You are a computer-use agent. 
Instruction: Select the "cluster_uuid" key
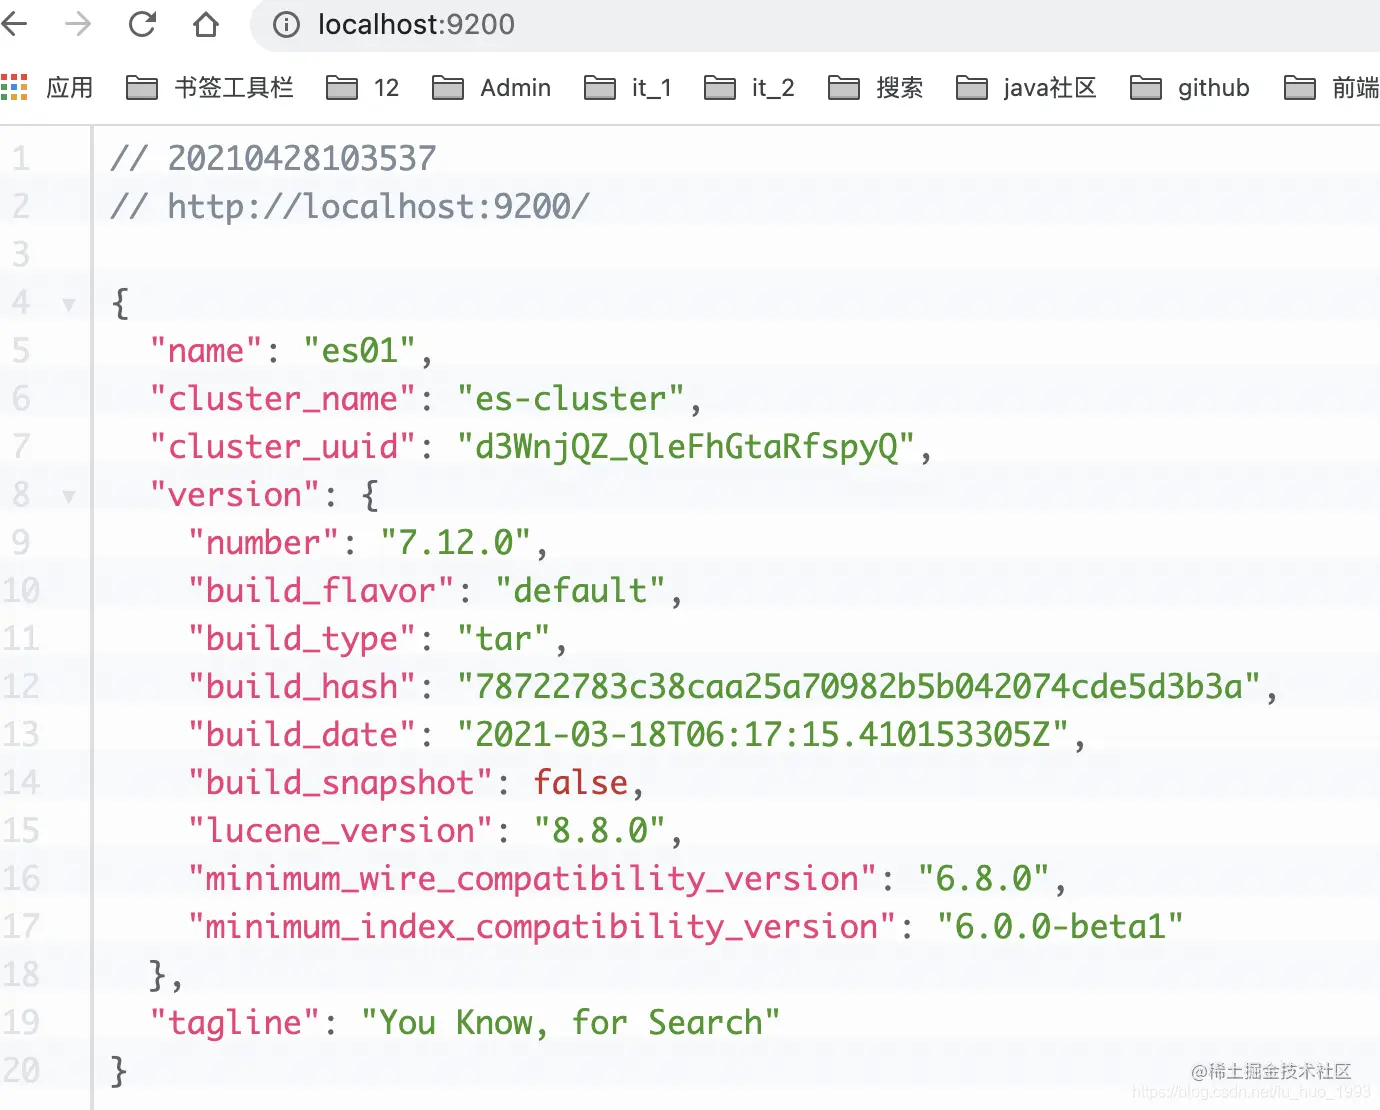(x=283, y=447)
